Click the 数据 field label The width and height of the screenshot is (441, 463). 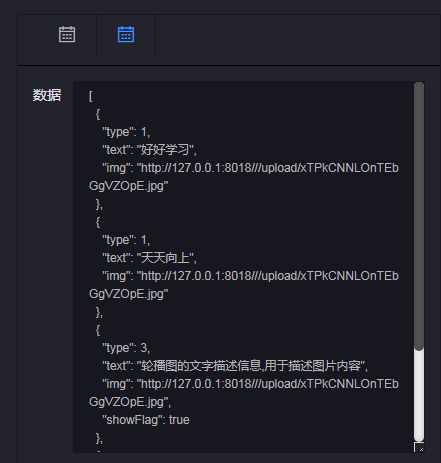(x=47, y=95)
